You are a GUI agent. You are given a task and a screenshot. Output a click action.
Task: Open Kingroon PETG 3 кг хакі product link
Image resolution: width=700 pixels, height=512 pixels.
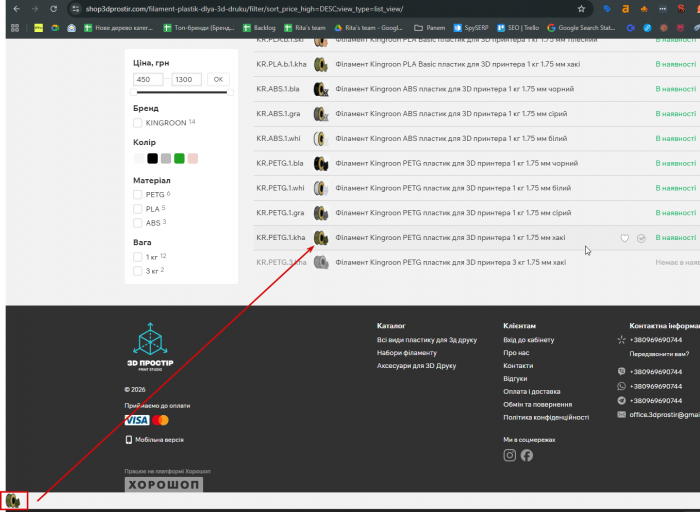tap(450, 262)
